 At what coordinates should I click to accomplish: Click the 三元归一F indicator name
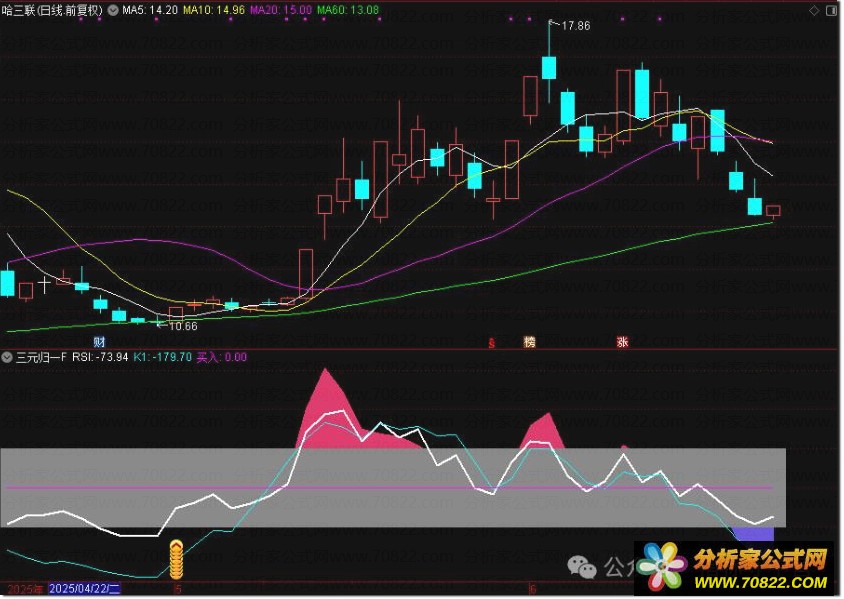(41, 357)
